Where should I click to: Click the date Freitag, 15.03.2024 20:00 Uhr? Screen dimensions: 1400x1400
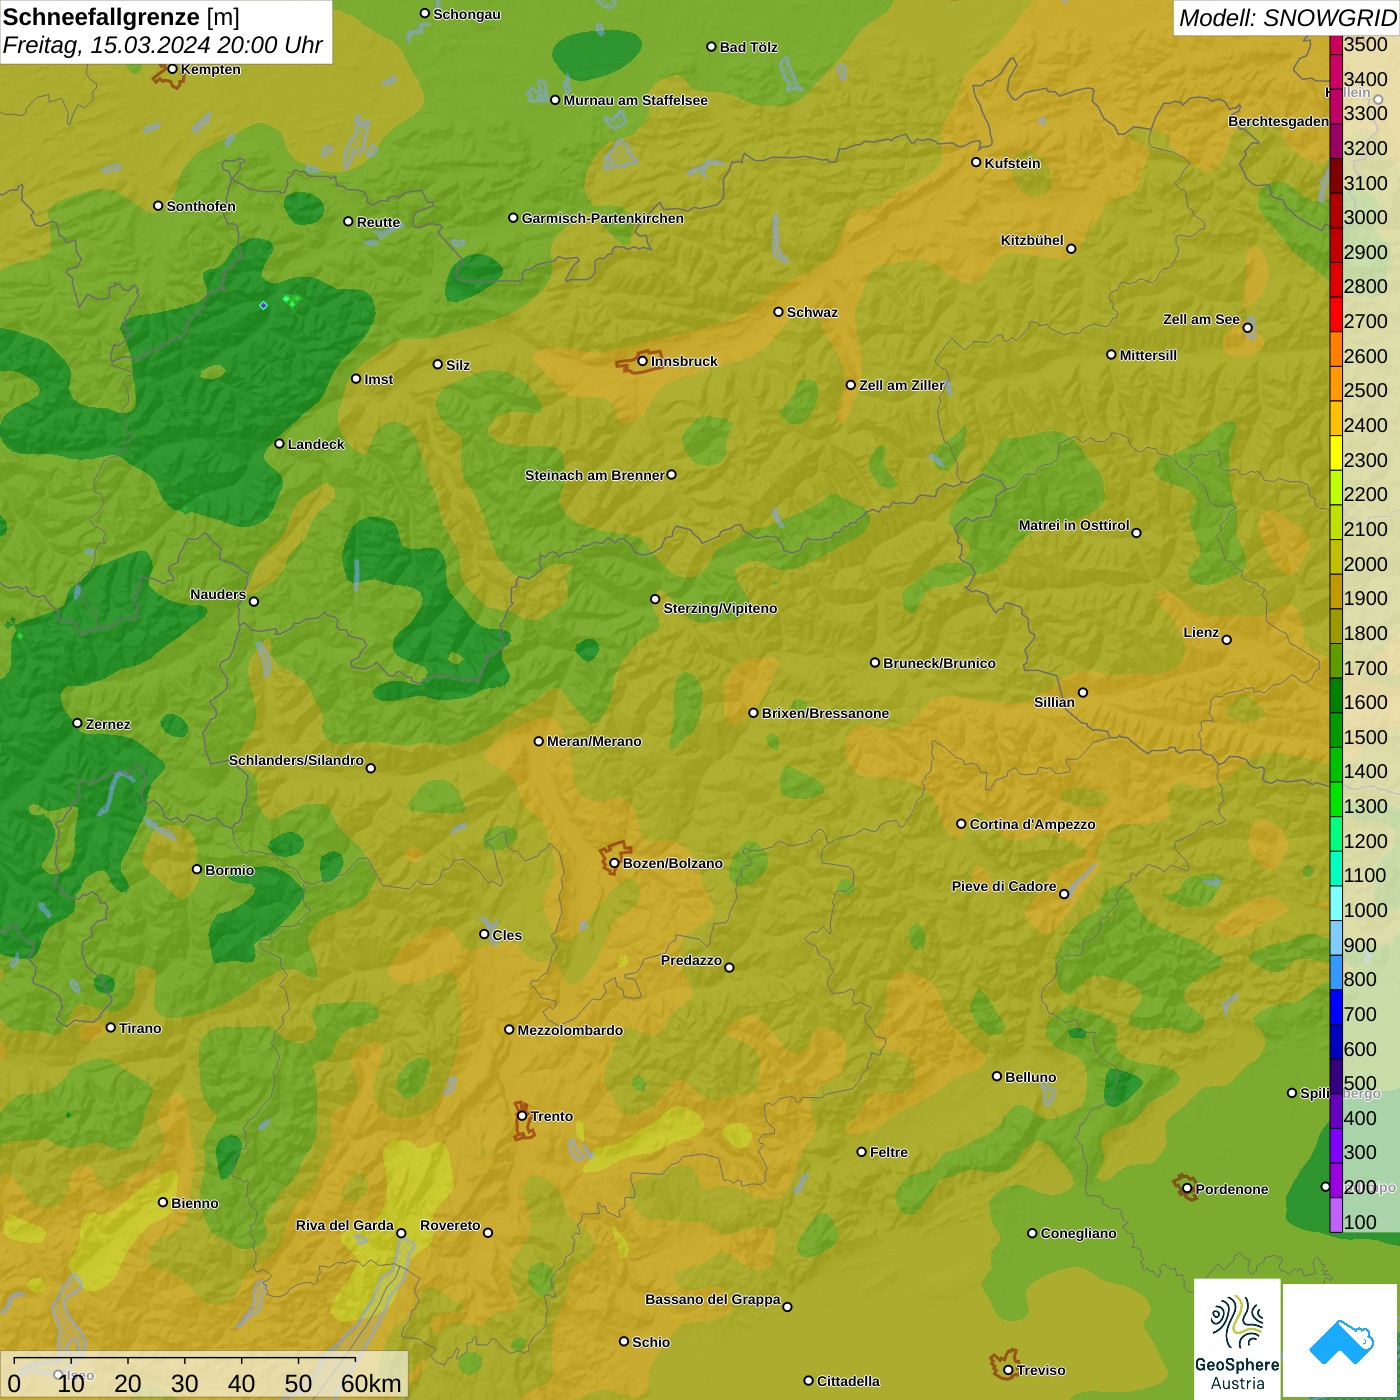click(162, 45)
